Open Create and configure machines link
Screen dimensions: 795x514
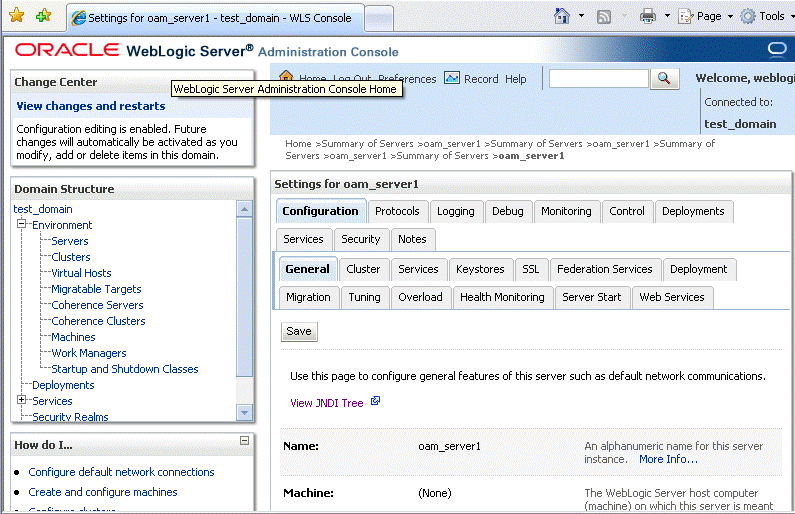(x=103, y=492)
